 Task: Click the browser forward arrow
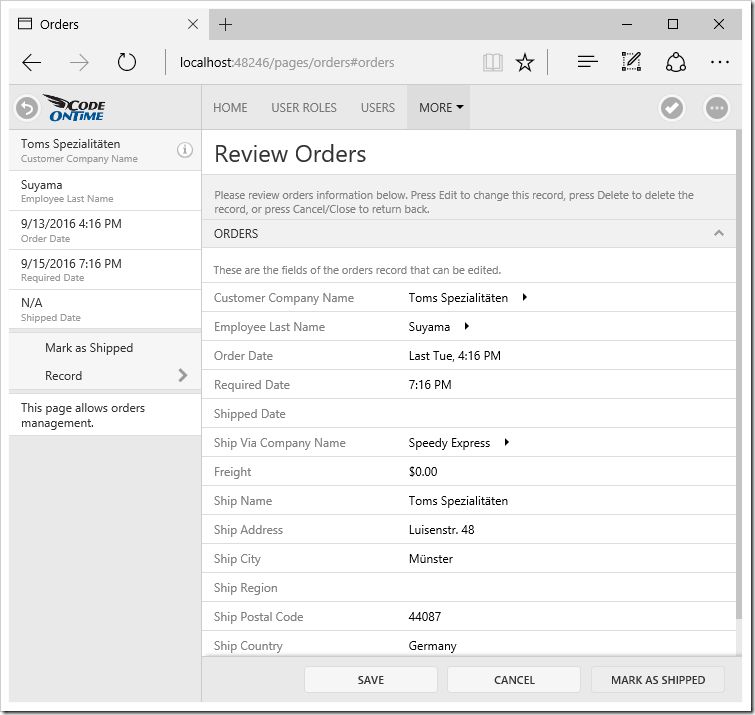79,63
